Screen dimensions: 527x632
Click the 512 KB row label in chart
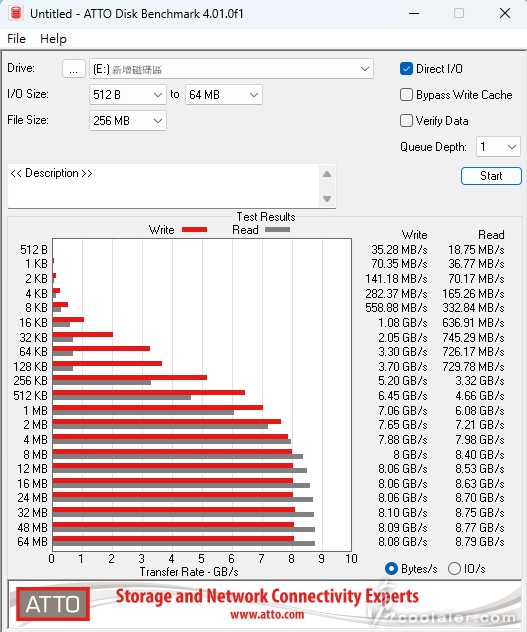[31, 395]
